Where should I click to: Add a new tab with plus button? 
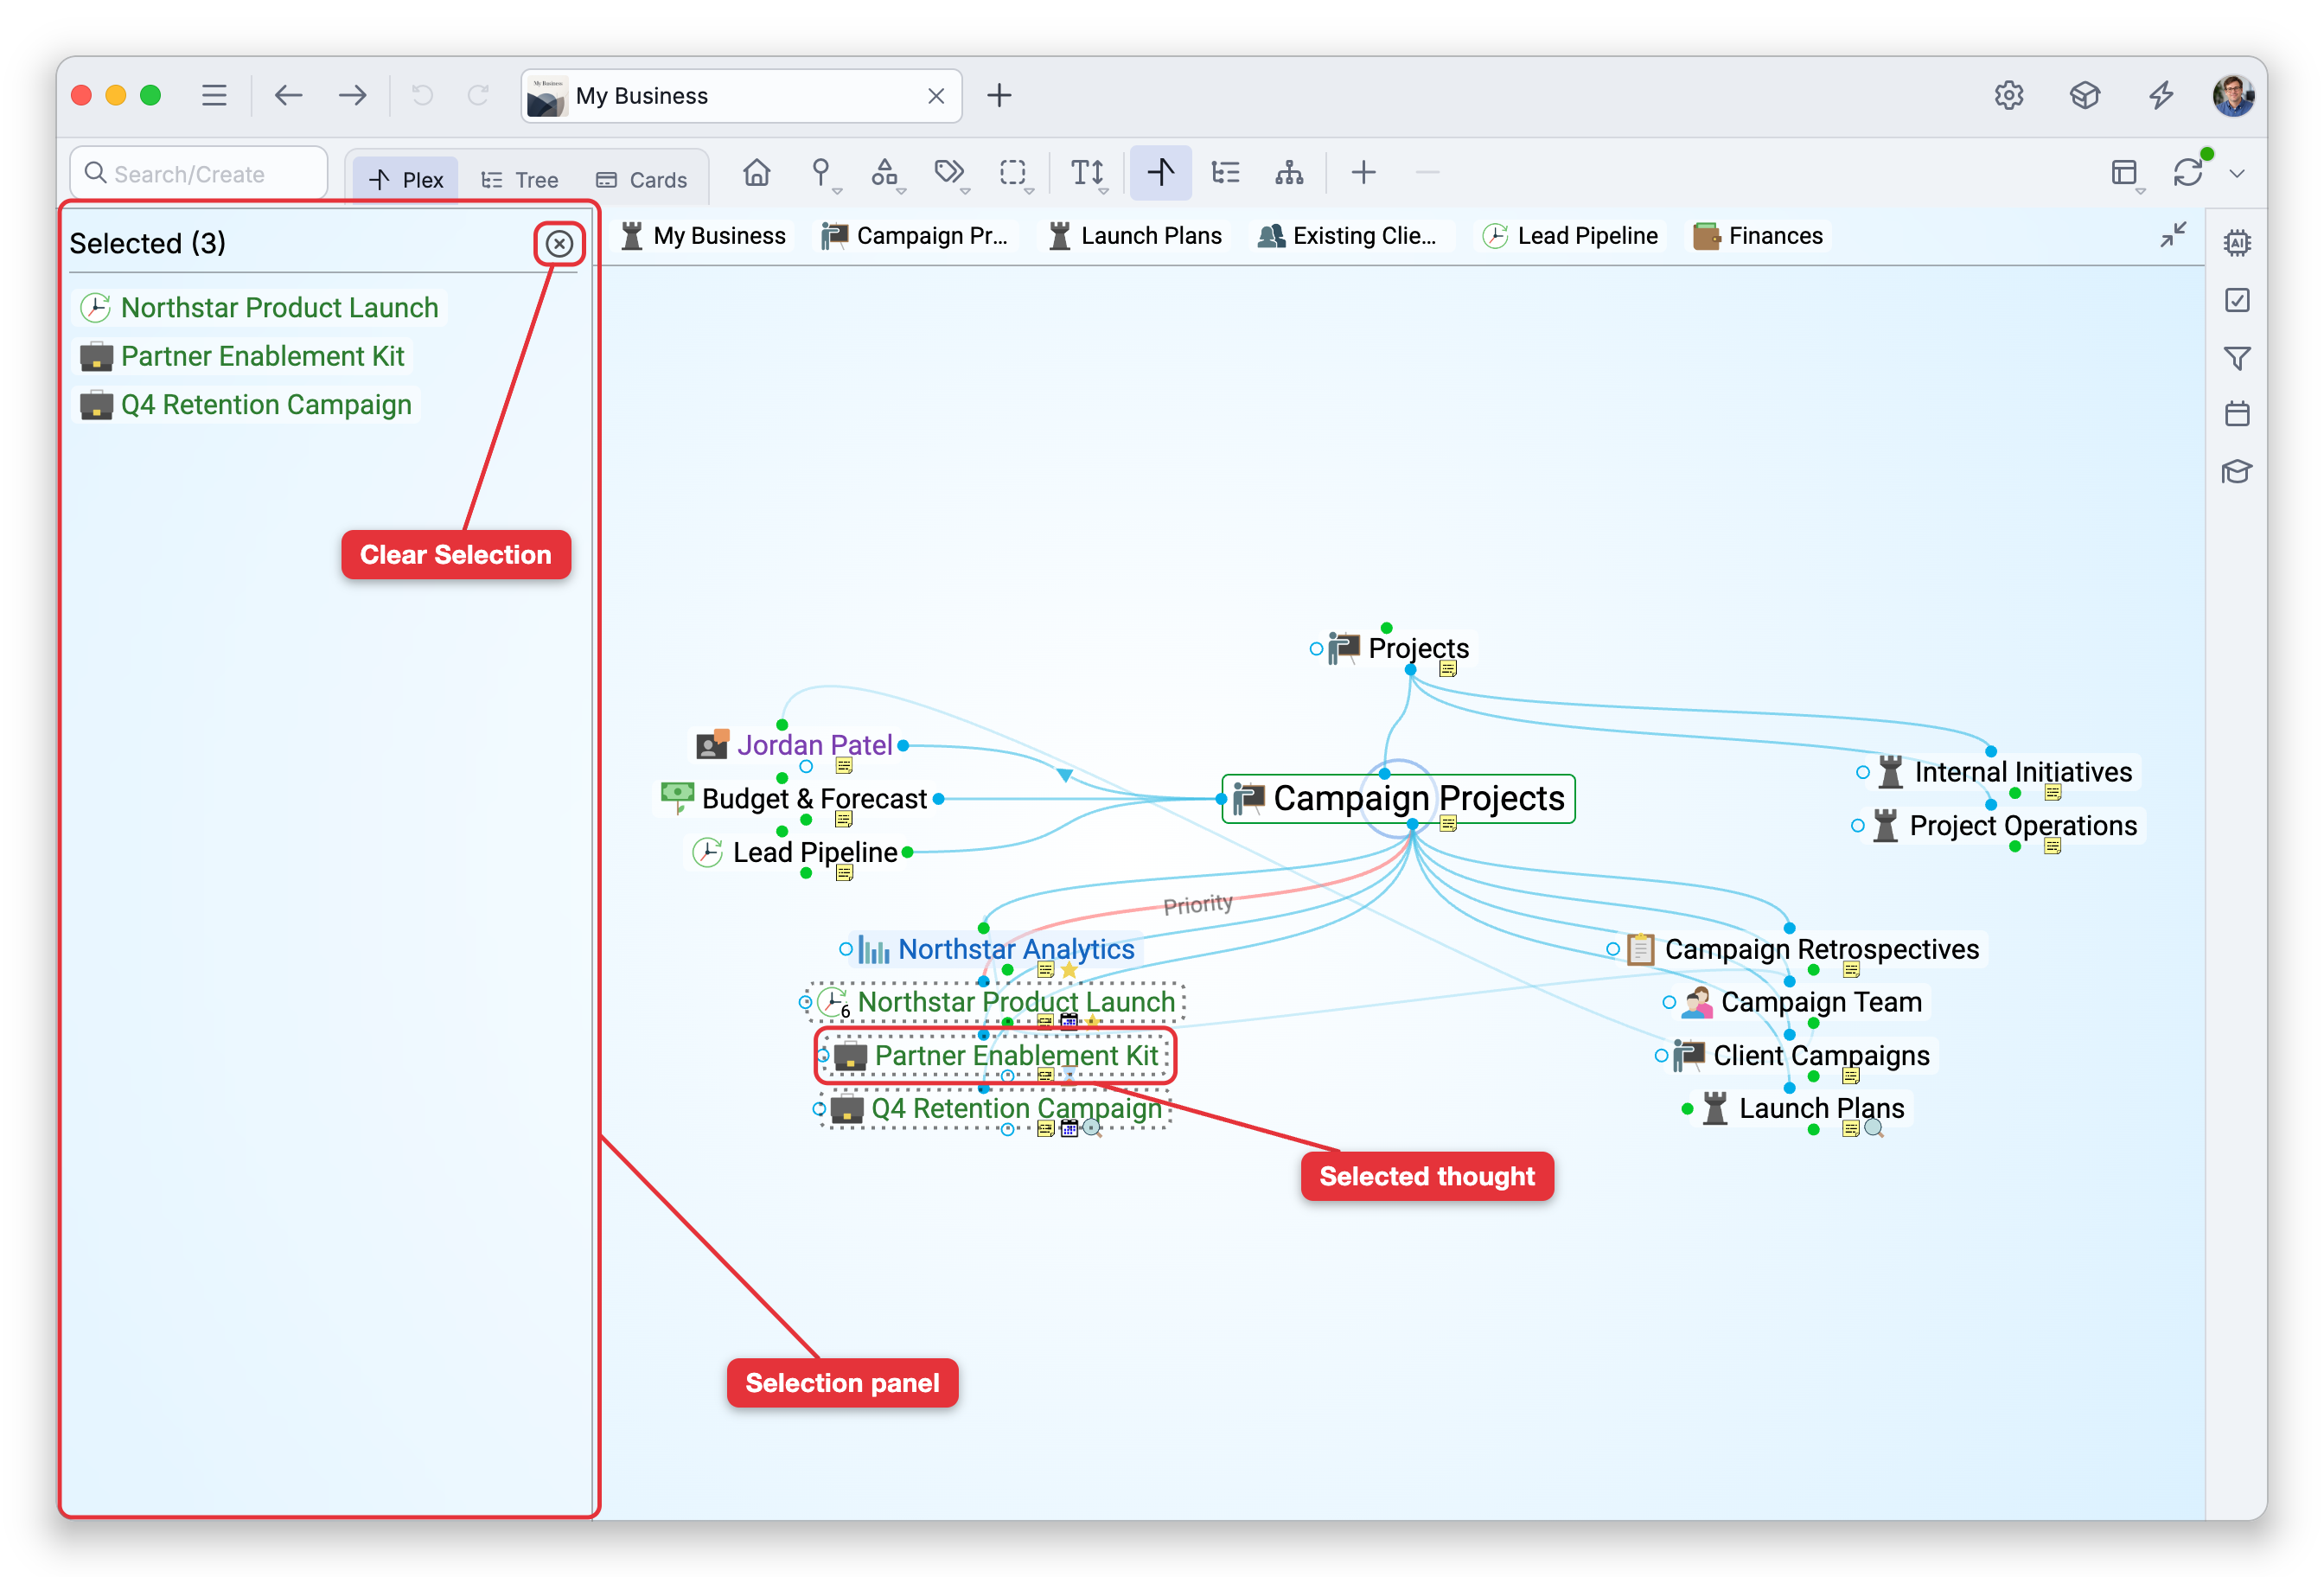(x=999, y=95)
